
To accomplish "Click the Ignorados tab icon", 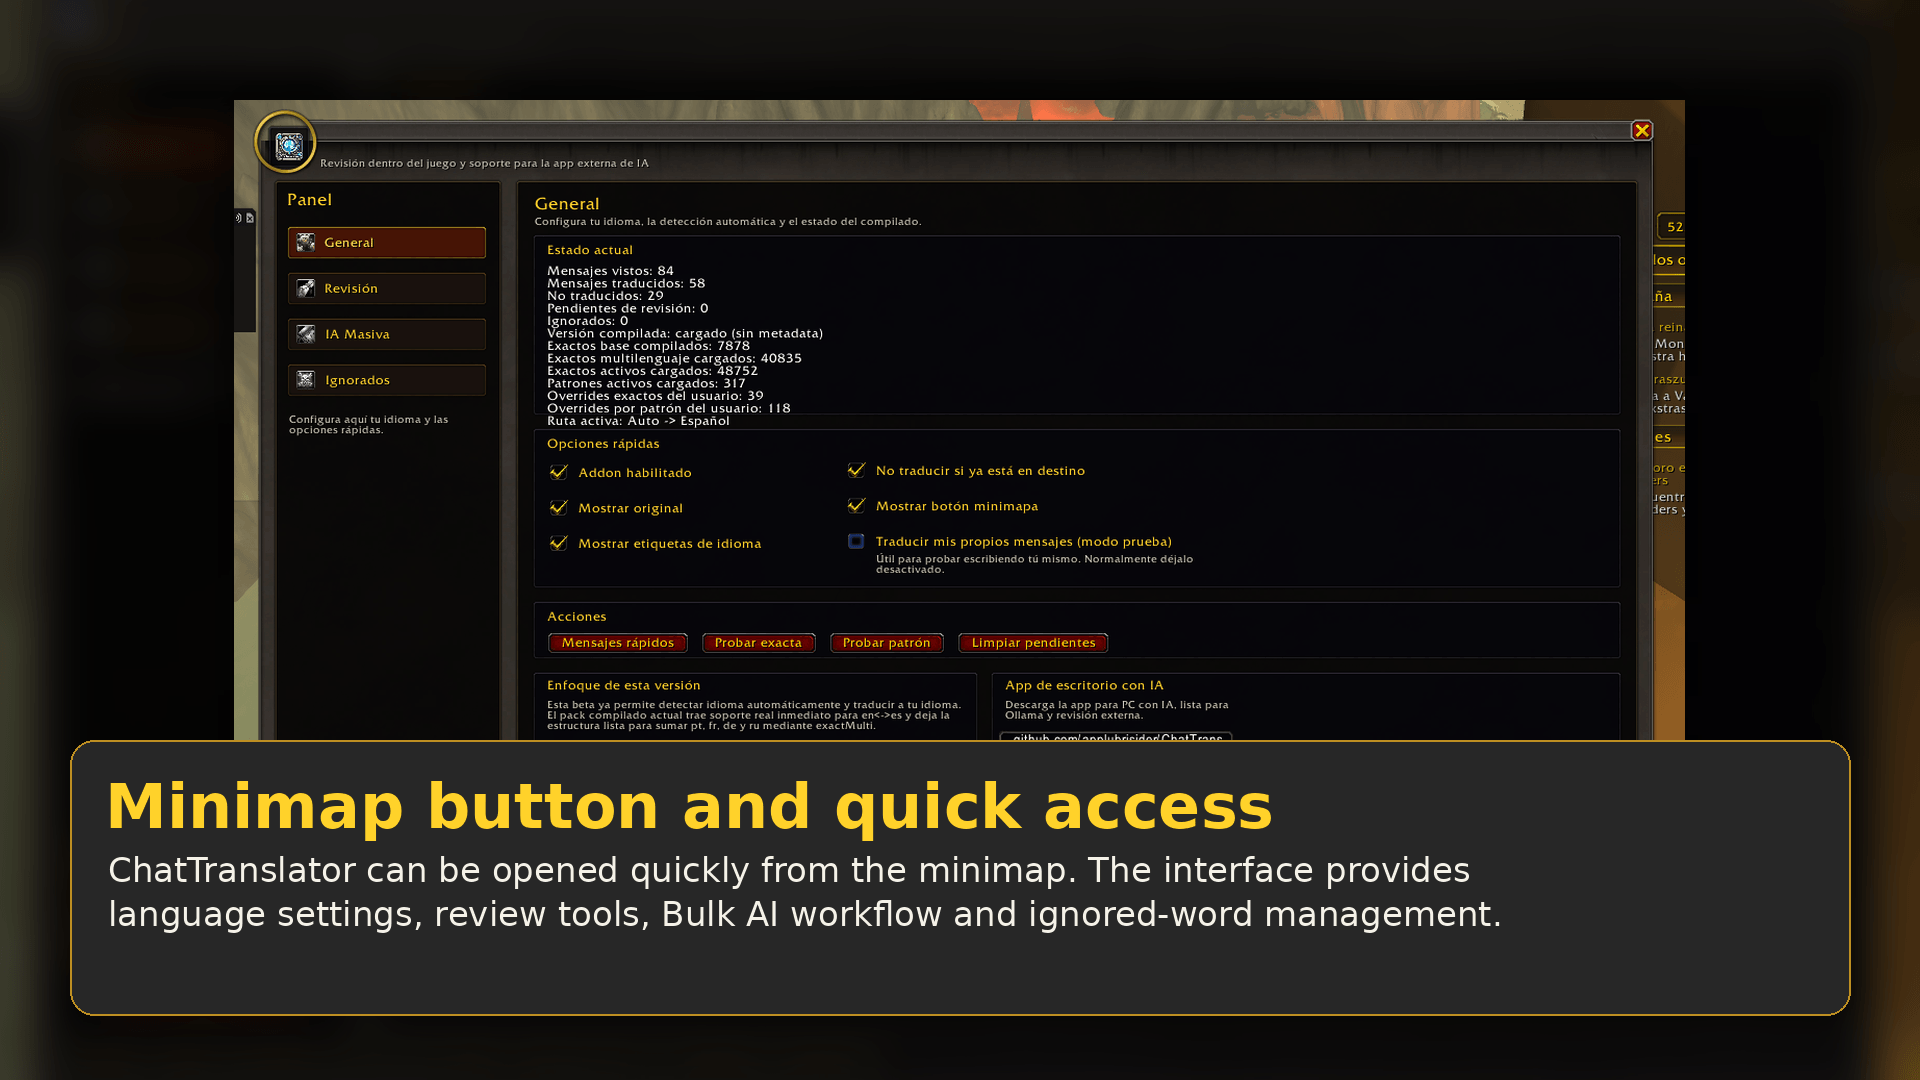I will pos(306,380).
